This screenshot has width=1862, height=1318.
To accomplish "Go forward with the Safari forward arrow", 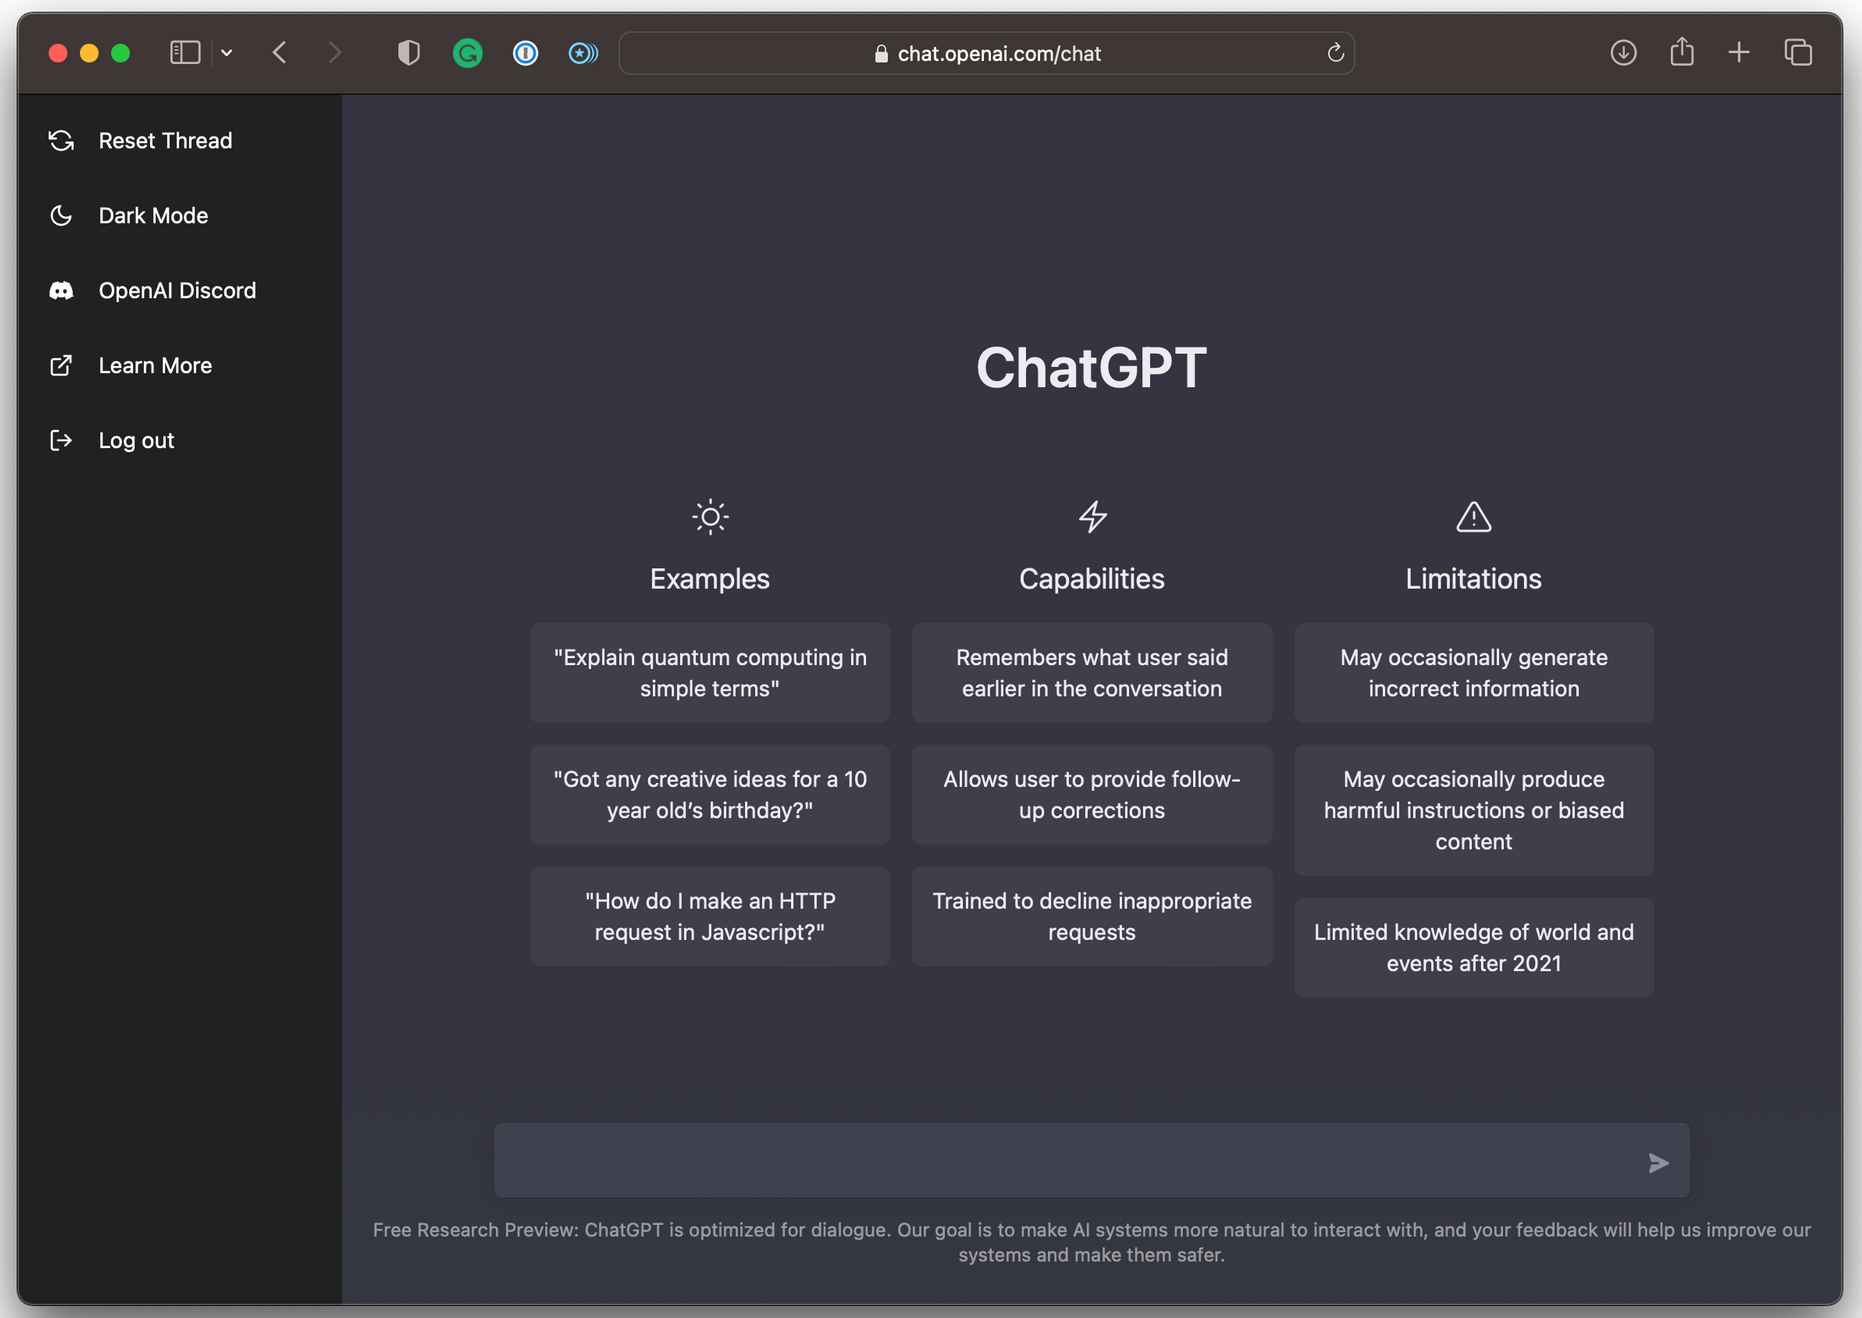I will click(x=335, y=53).
